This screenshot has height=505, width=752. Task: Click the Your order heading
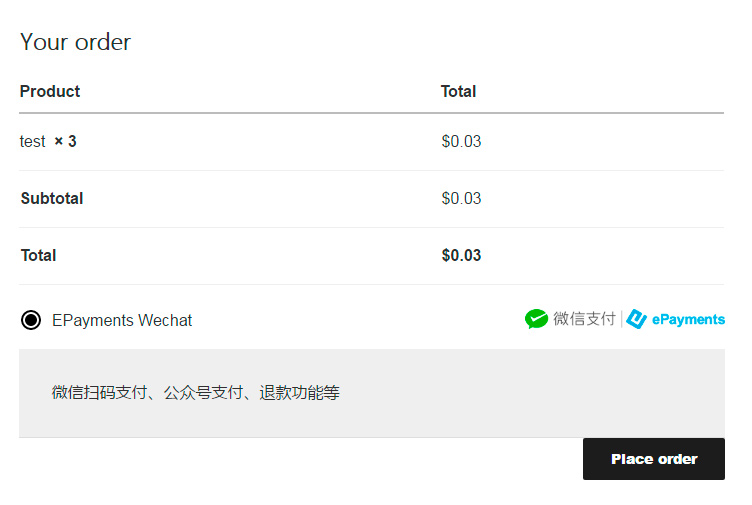click(75, 42)
